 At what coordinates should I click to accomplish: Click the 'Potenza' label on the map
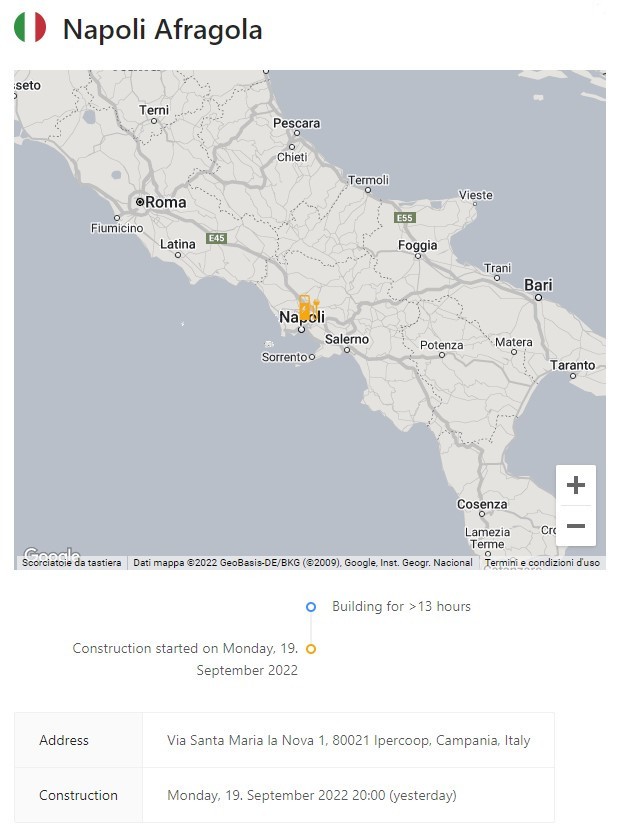pyautogui.click(x=442, y=345)
